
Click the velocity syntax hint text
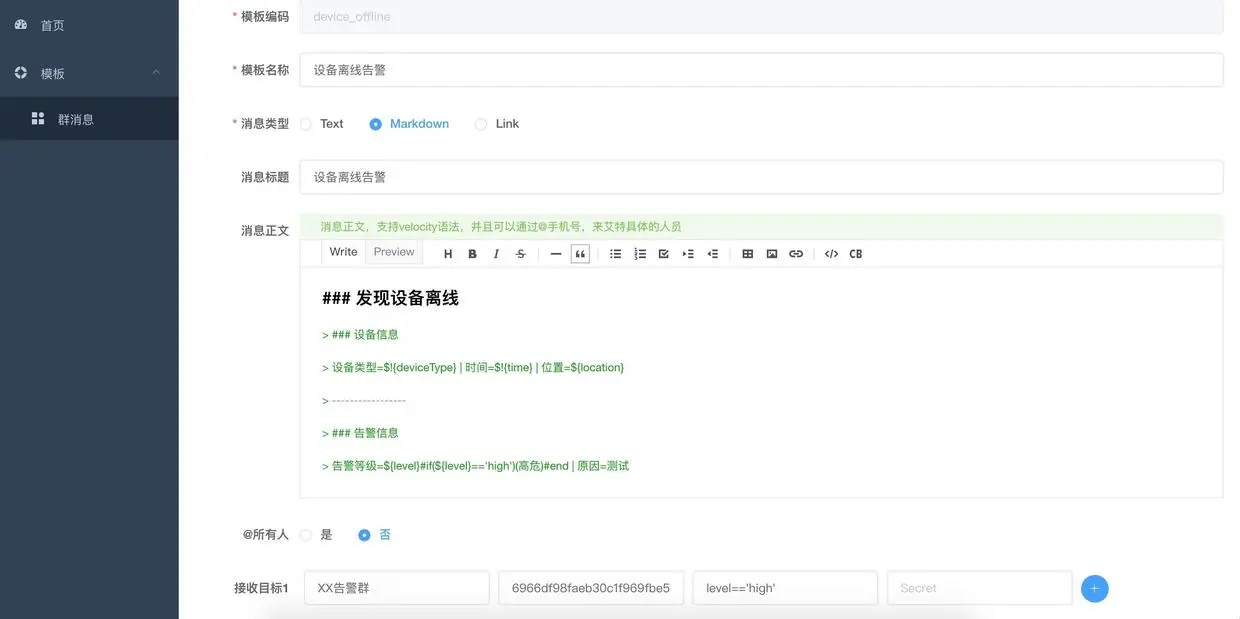click(x=501, y=227)
